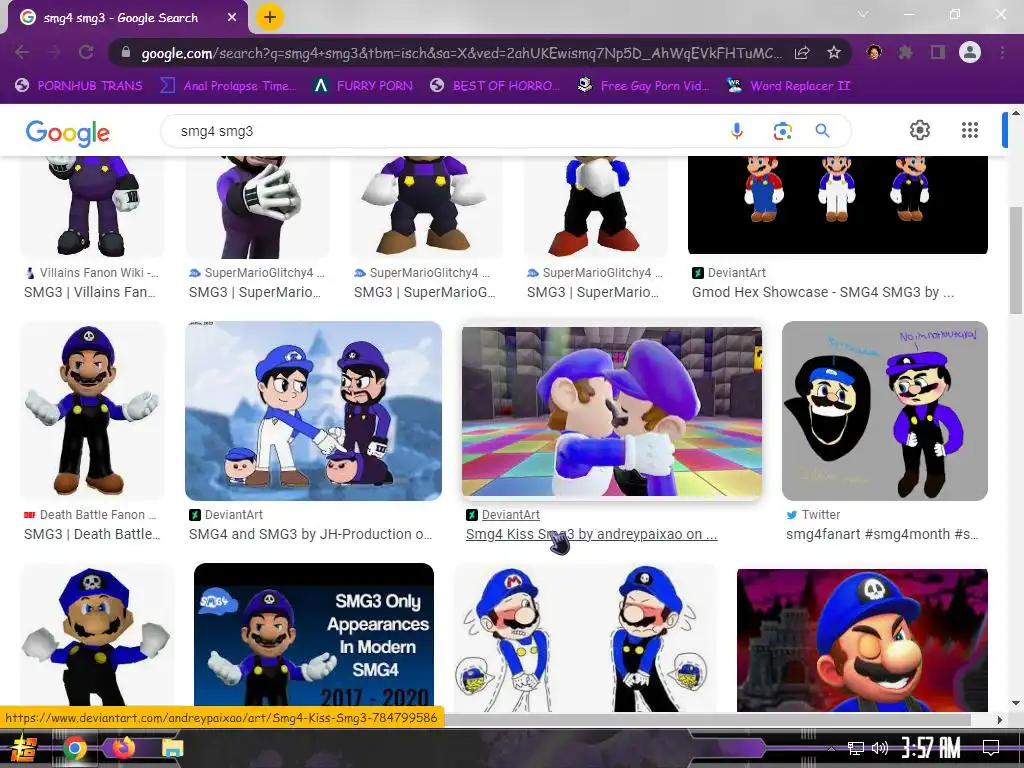The height and width of the screenshot is (768, 1024).
Task: Toggle the browser side panel
Action: [938, 52]
